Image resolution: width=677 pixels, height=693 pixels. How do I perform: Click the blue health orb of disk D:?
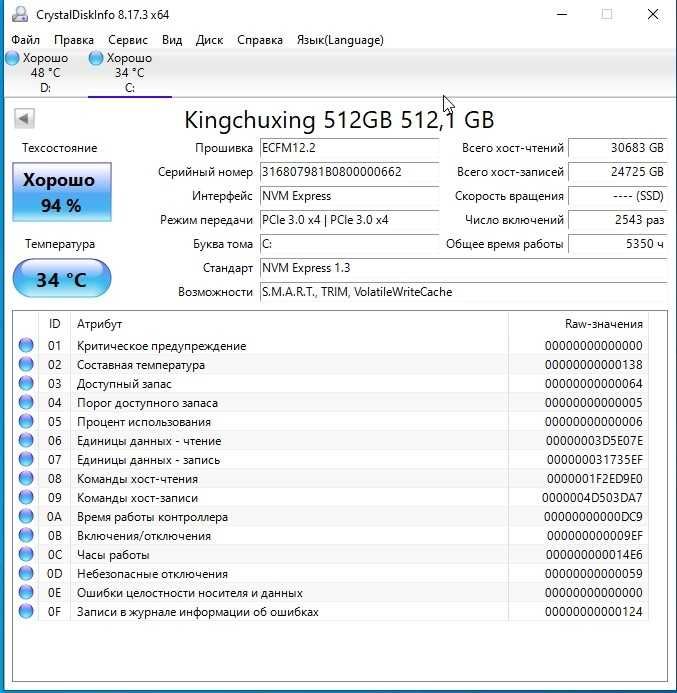pyautogui.click(x=12, y=58)
